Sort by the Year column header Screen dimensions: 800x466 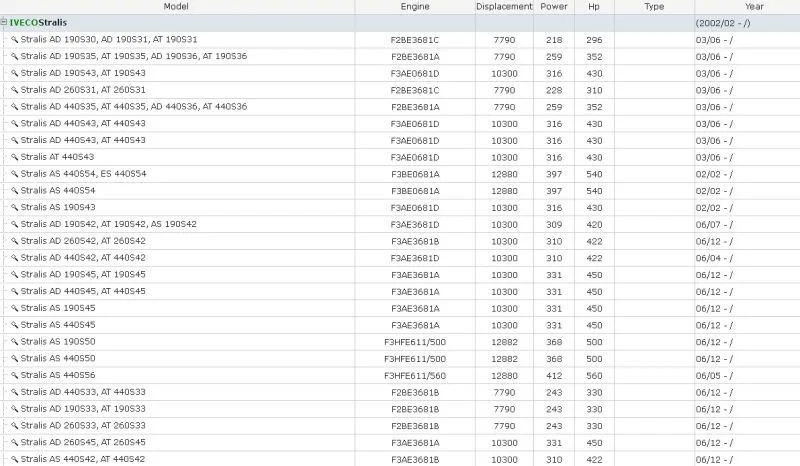point(754,7)
